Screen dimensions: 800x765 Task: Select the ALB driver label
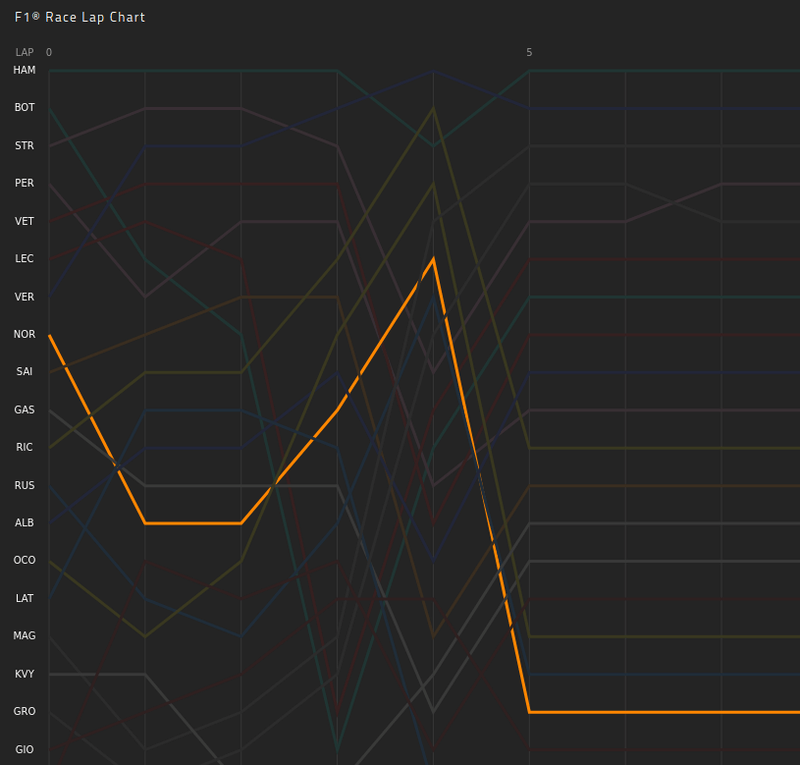coord(24,522)
